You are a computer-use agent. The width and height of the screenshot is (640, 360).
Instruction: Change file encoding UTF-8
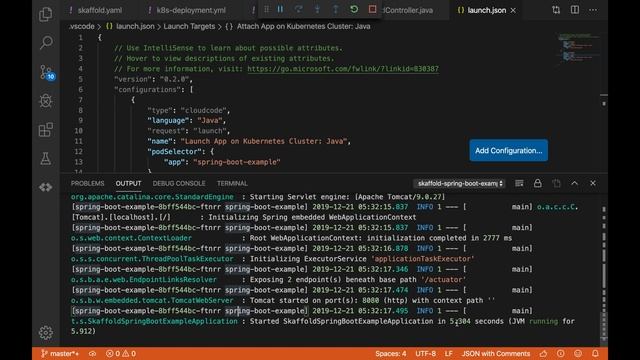[425, 353]
